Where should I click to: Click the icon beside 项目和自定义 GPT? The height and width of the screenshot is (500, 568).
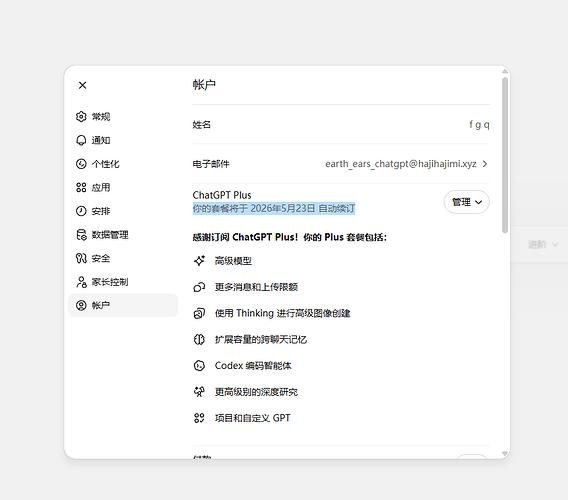click(x=199, y=418)
